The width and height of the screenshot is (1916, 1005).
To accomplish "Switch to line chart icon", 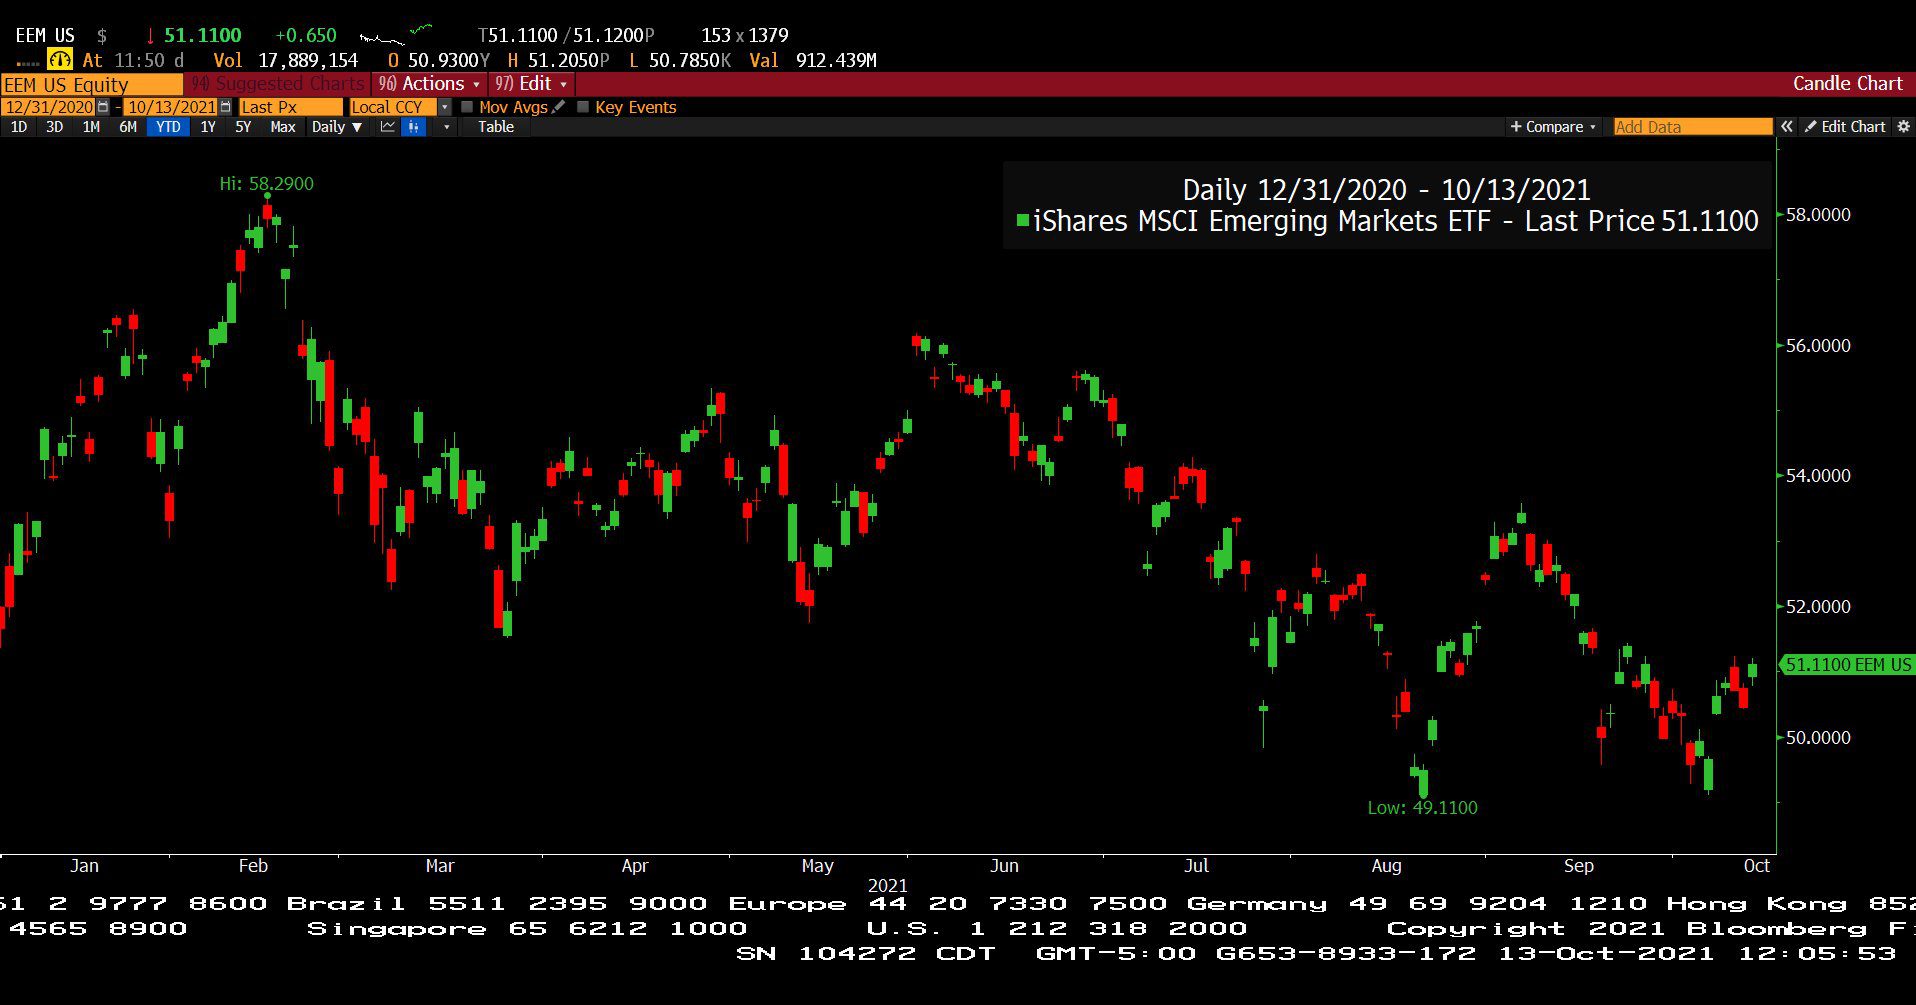I will [388, 127].
